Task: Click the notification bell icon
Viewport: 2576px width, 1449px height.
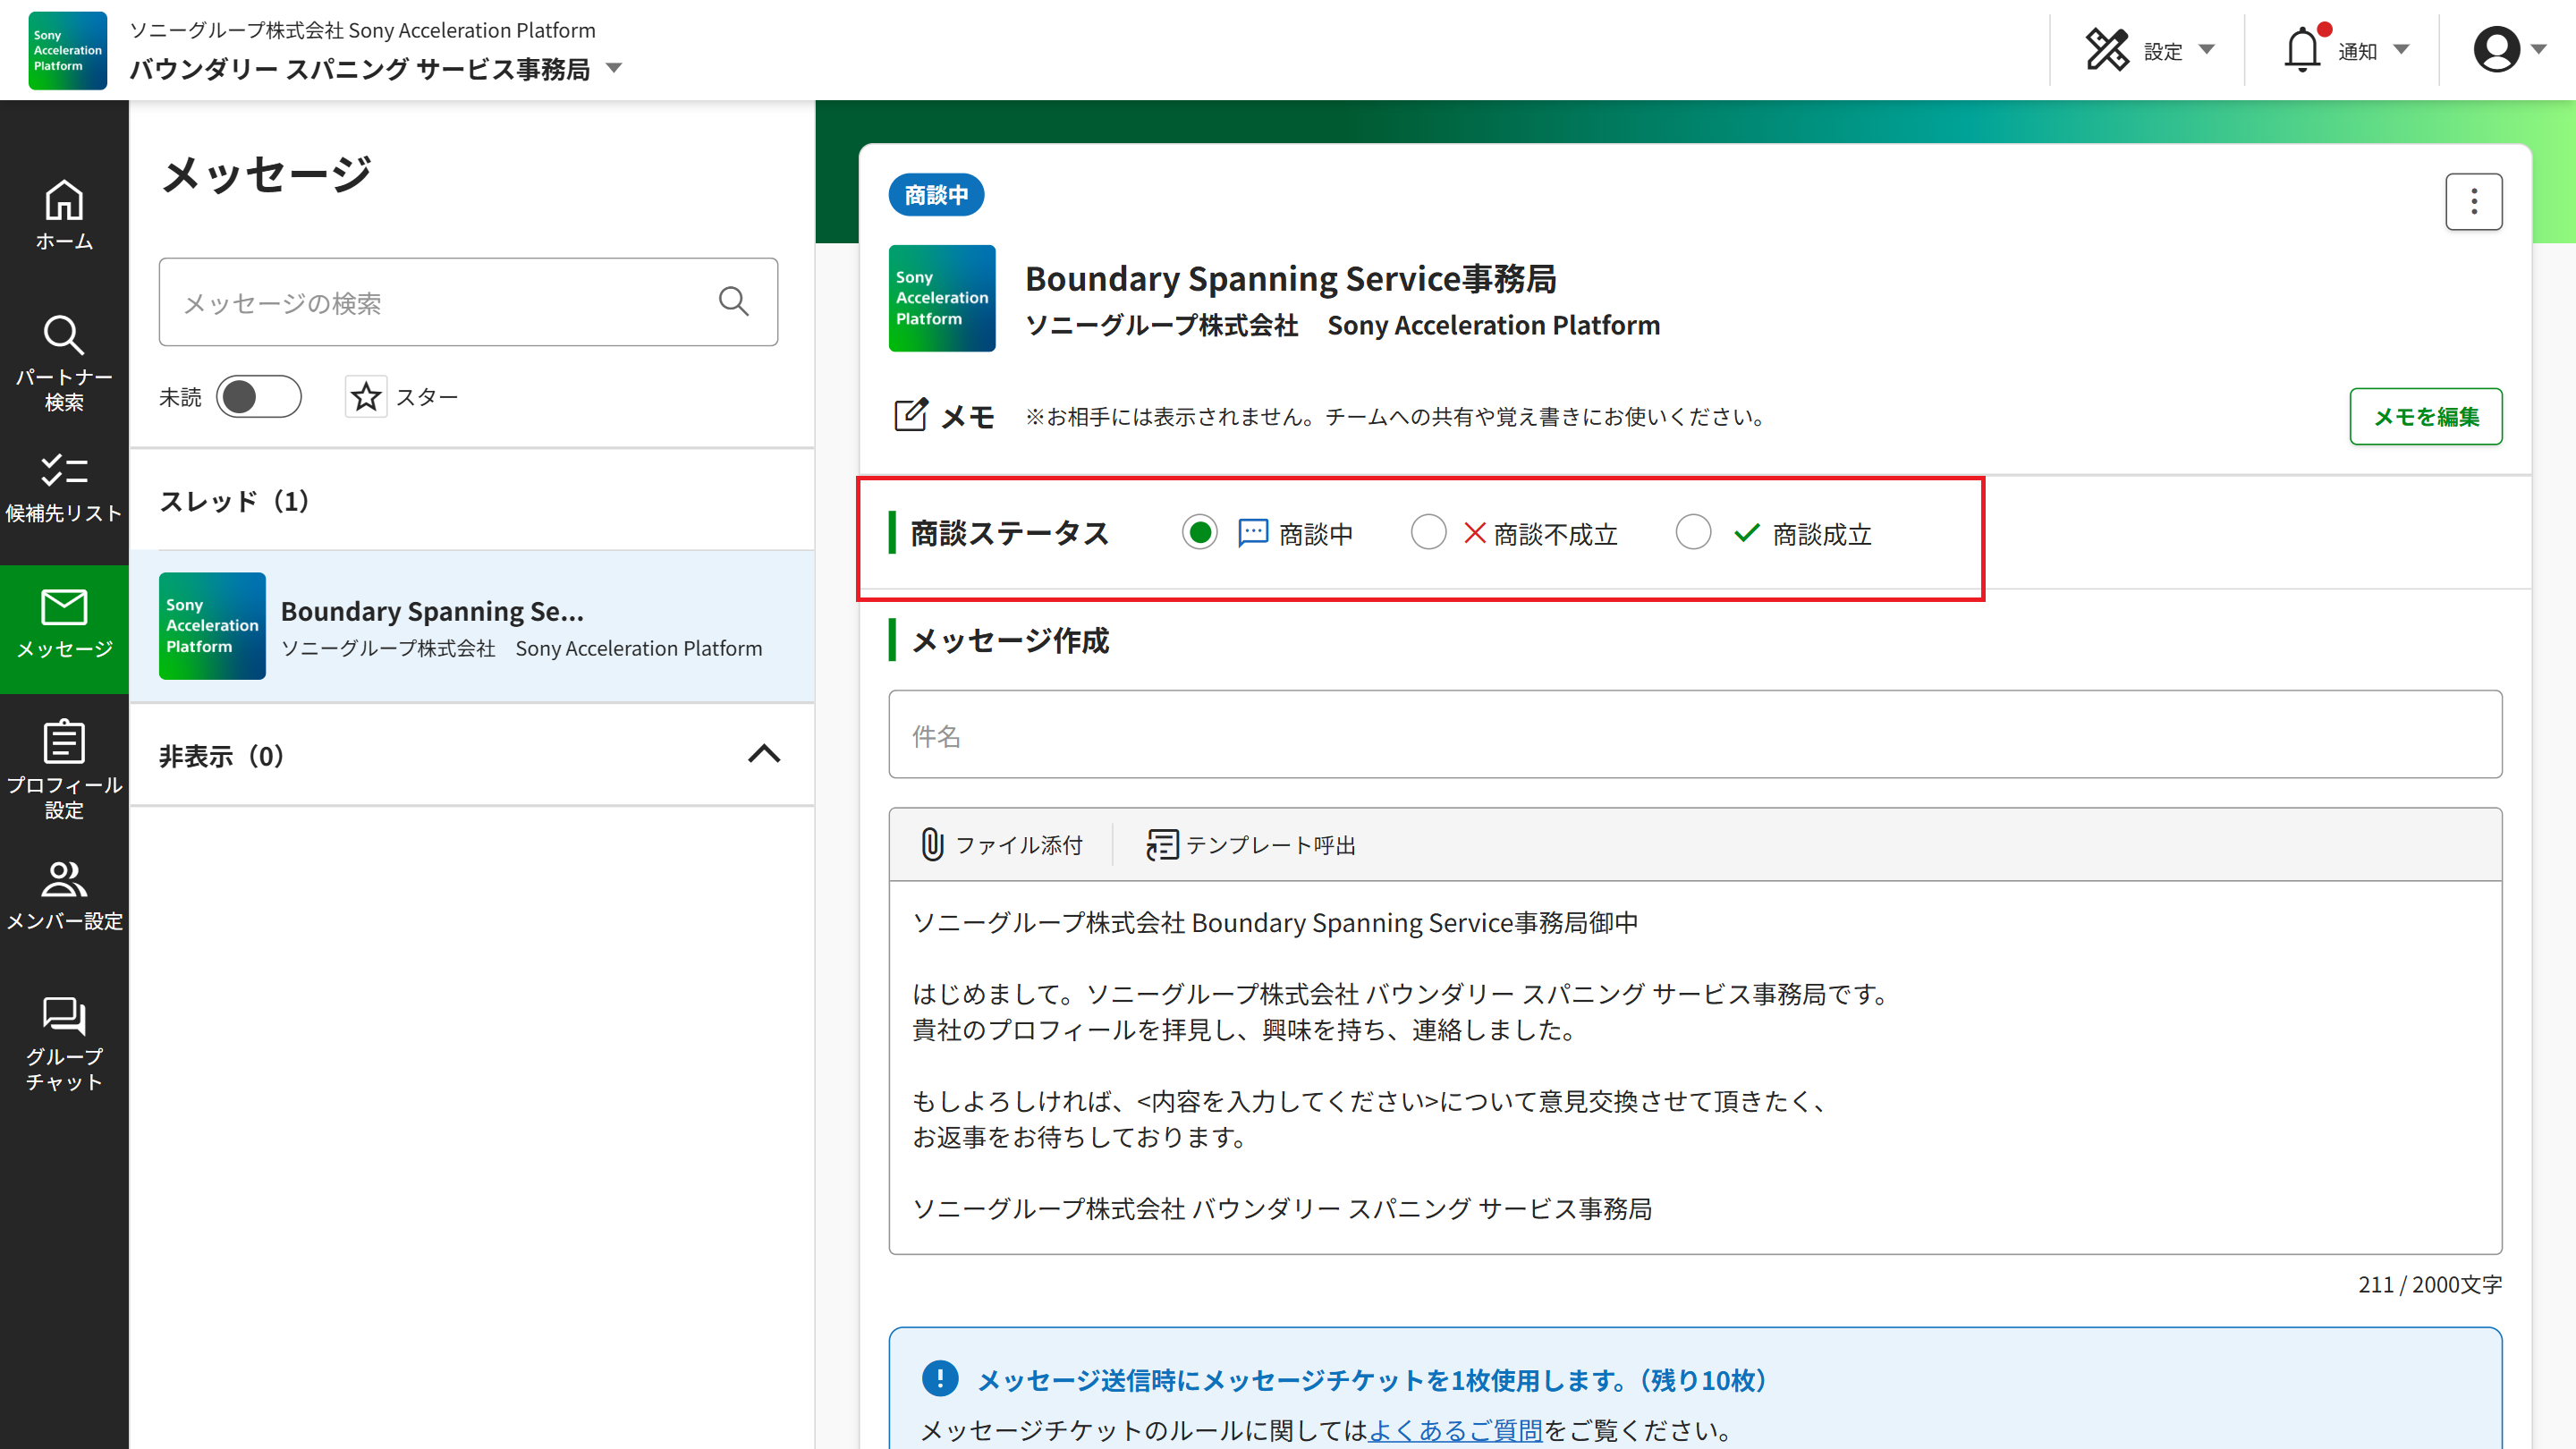Action: [x=2301, y=49]
